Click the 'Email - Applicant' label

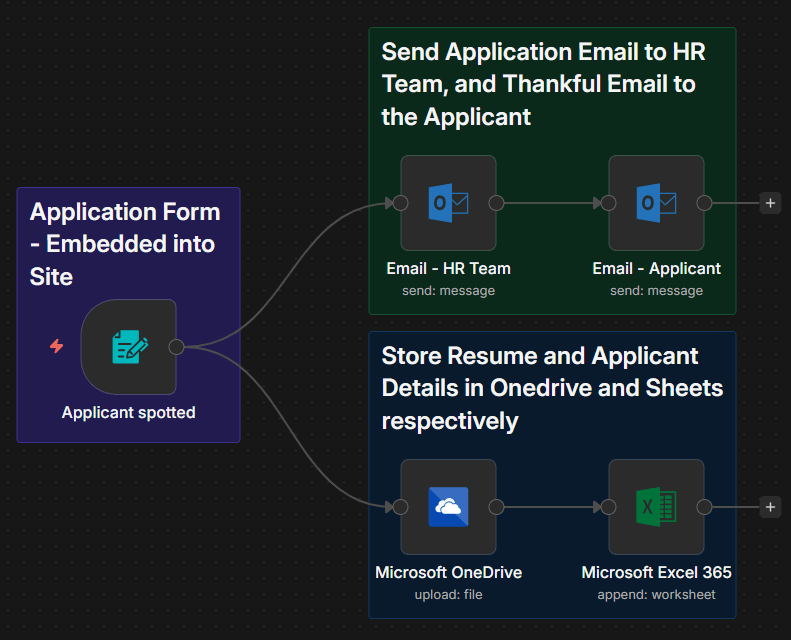pyautogui.click(x=656, y=268)
